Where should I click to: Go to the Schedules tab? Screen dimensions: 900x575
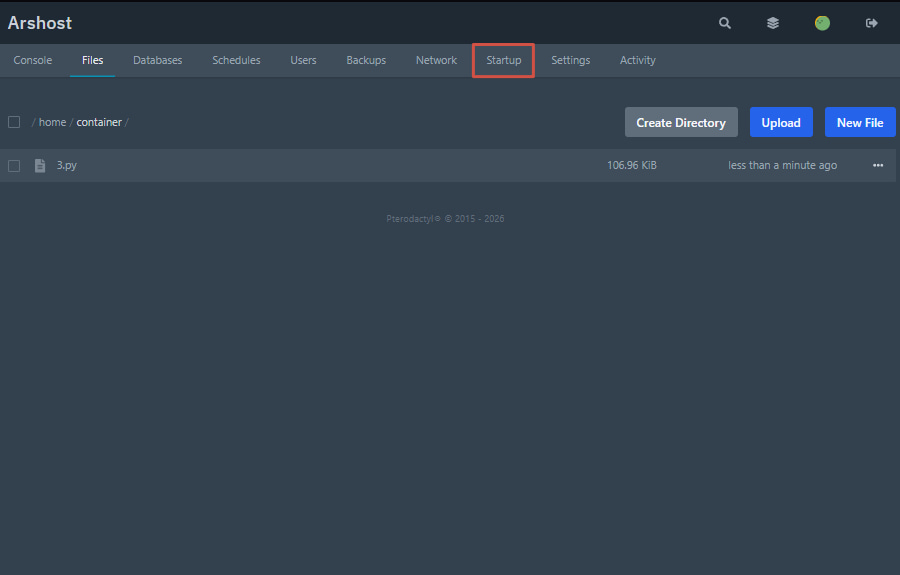[236, 60]
